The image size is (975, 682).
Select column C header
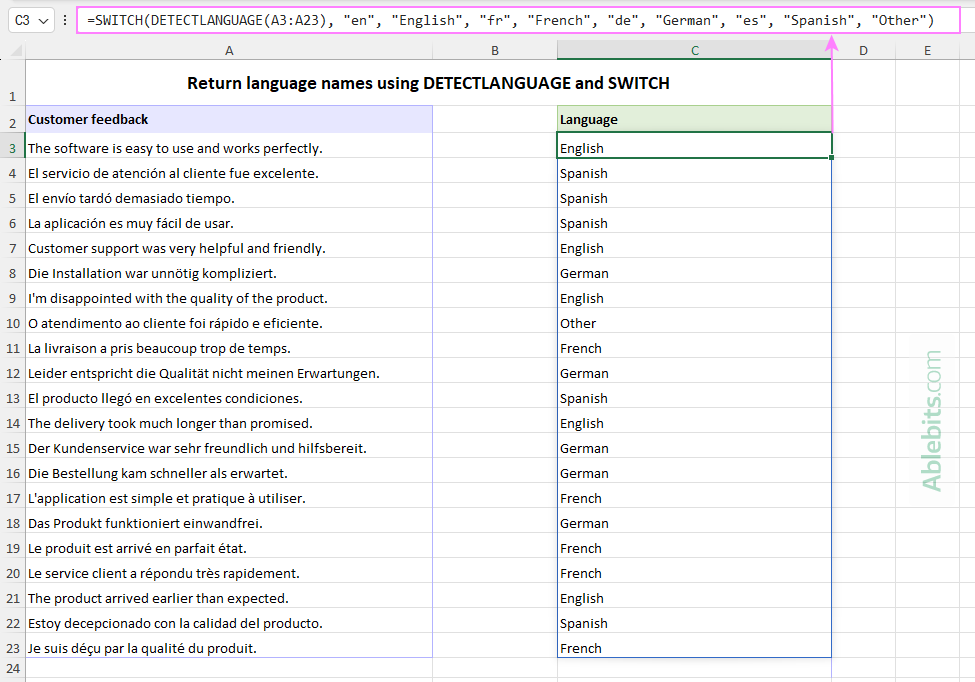click(x=695, y=51)
